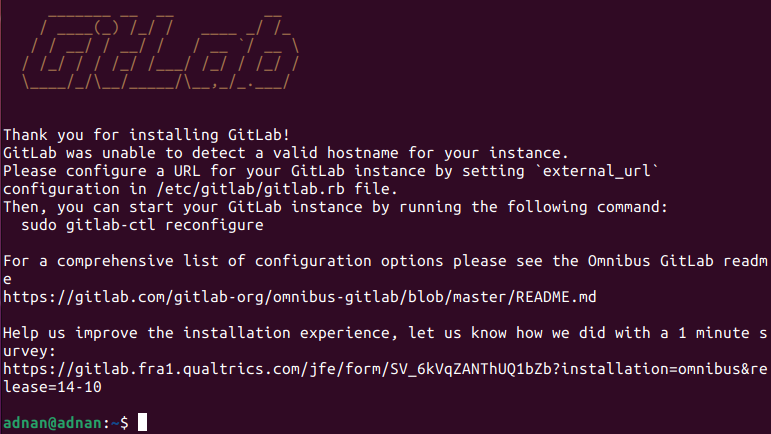Click the word 'urvey:' on wrapped line
Image resolution: width=771 pixels, height=434 pixels.
coord(30,351)
